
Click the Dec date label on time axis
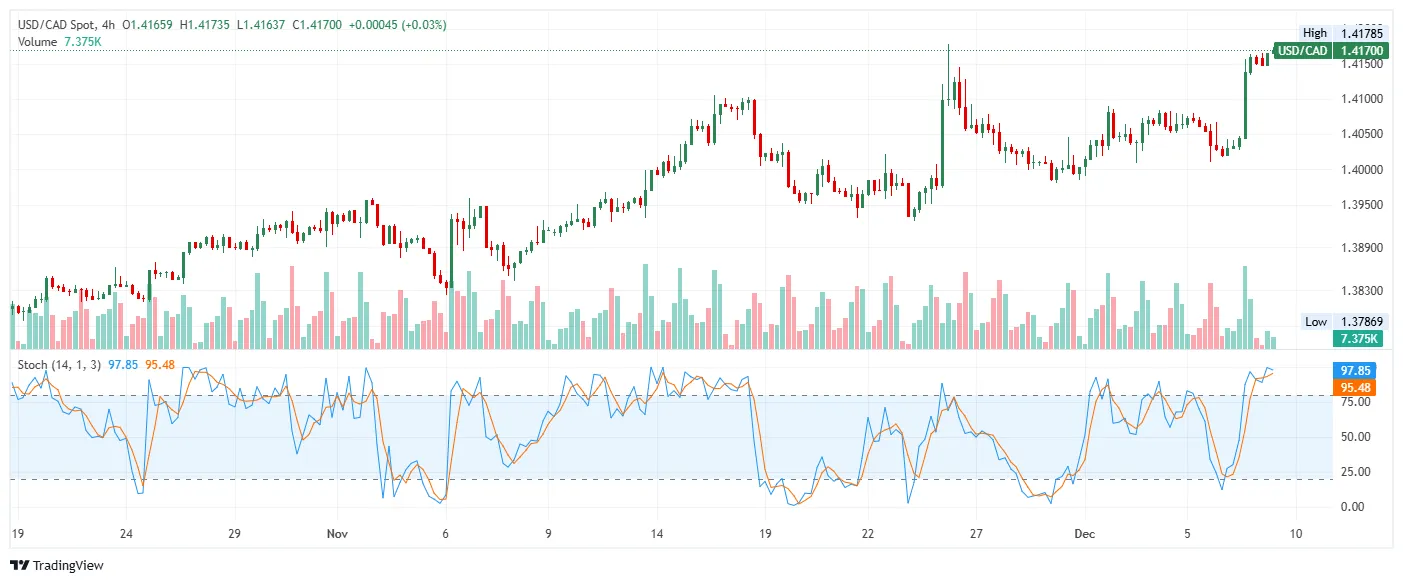pyautogui.click(x=1086, y=534)
